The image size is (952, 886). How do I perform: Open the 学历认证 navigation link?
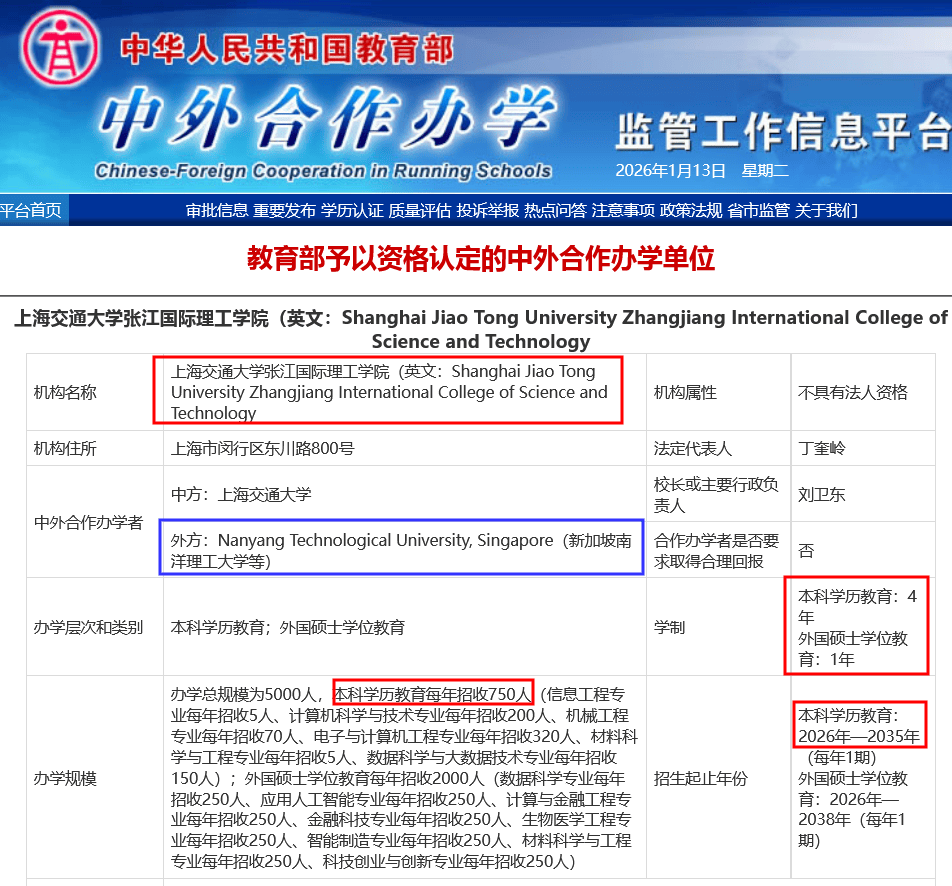tap(352, 210)
